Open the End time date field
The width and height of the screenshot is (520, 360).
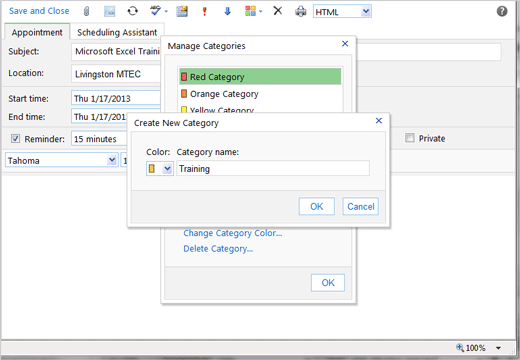click(100, 117)
